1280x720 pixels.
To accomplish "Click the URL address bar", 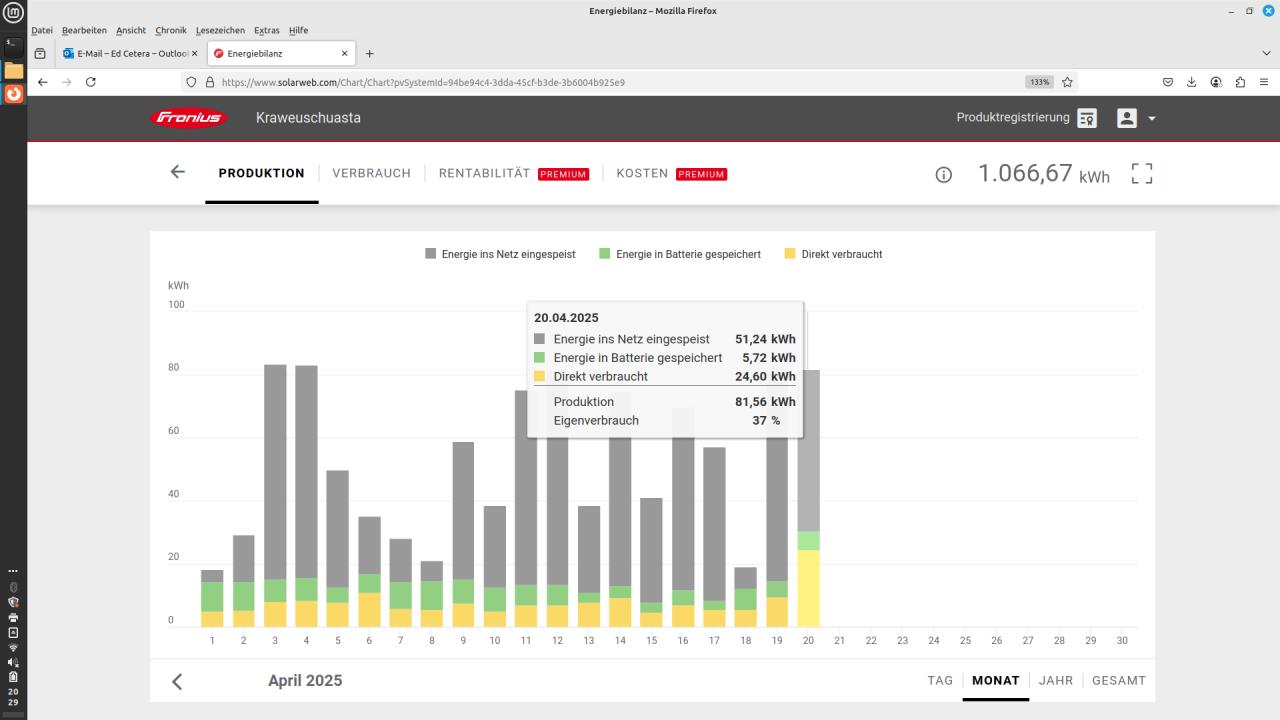I will 600,82.
